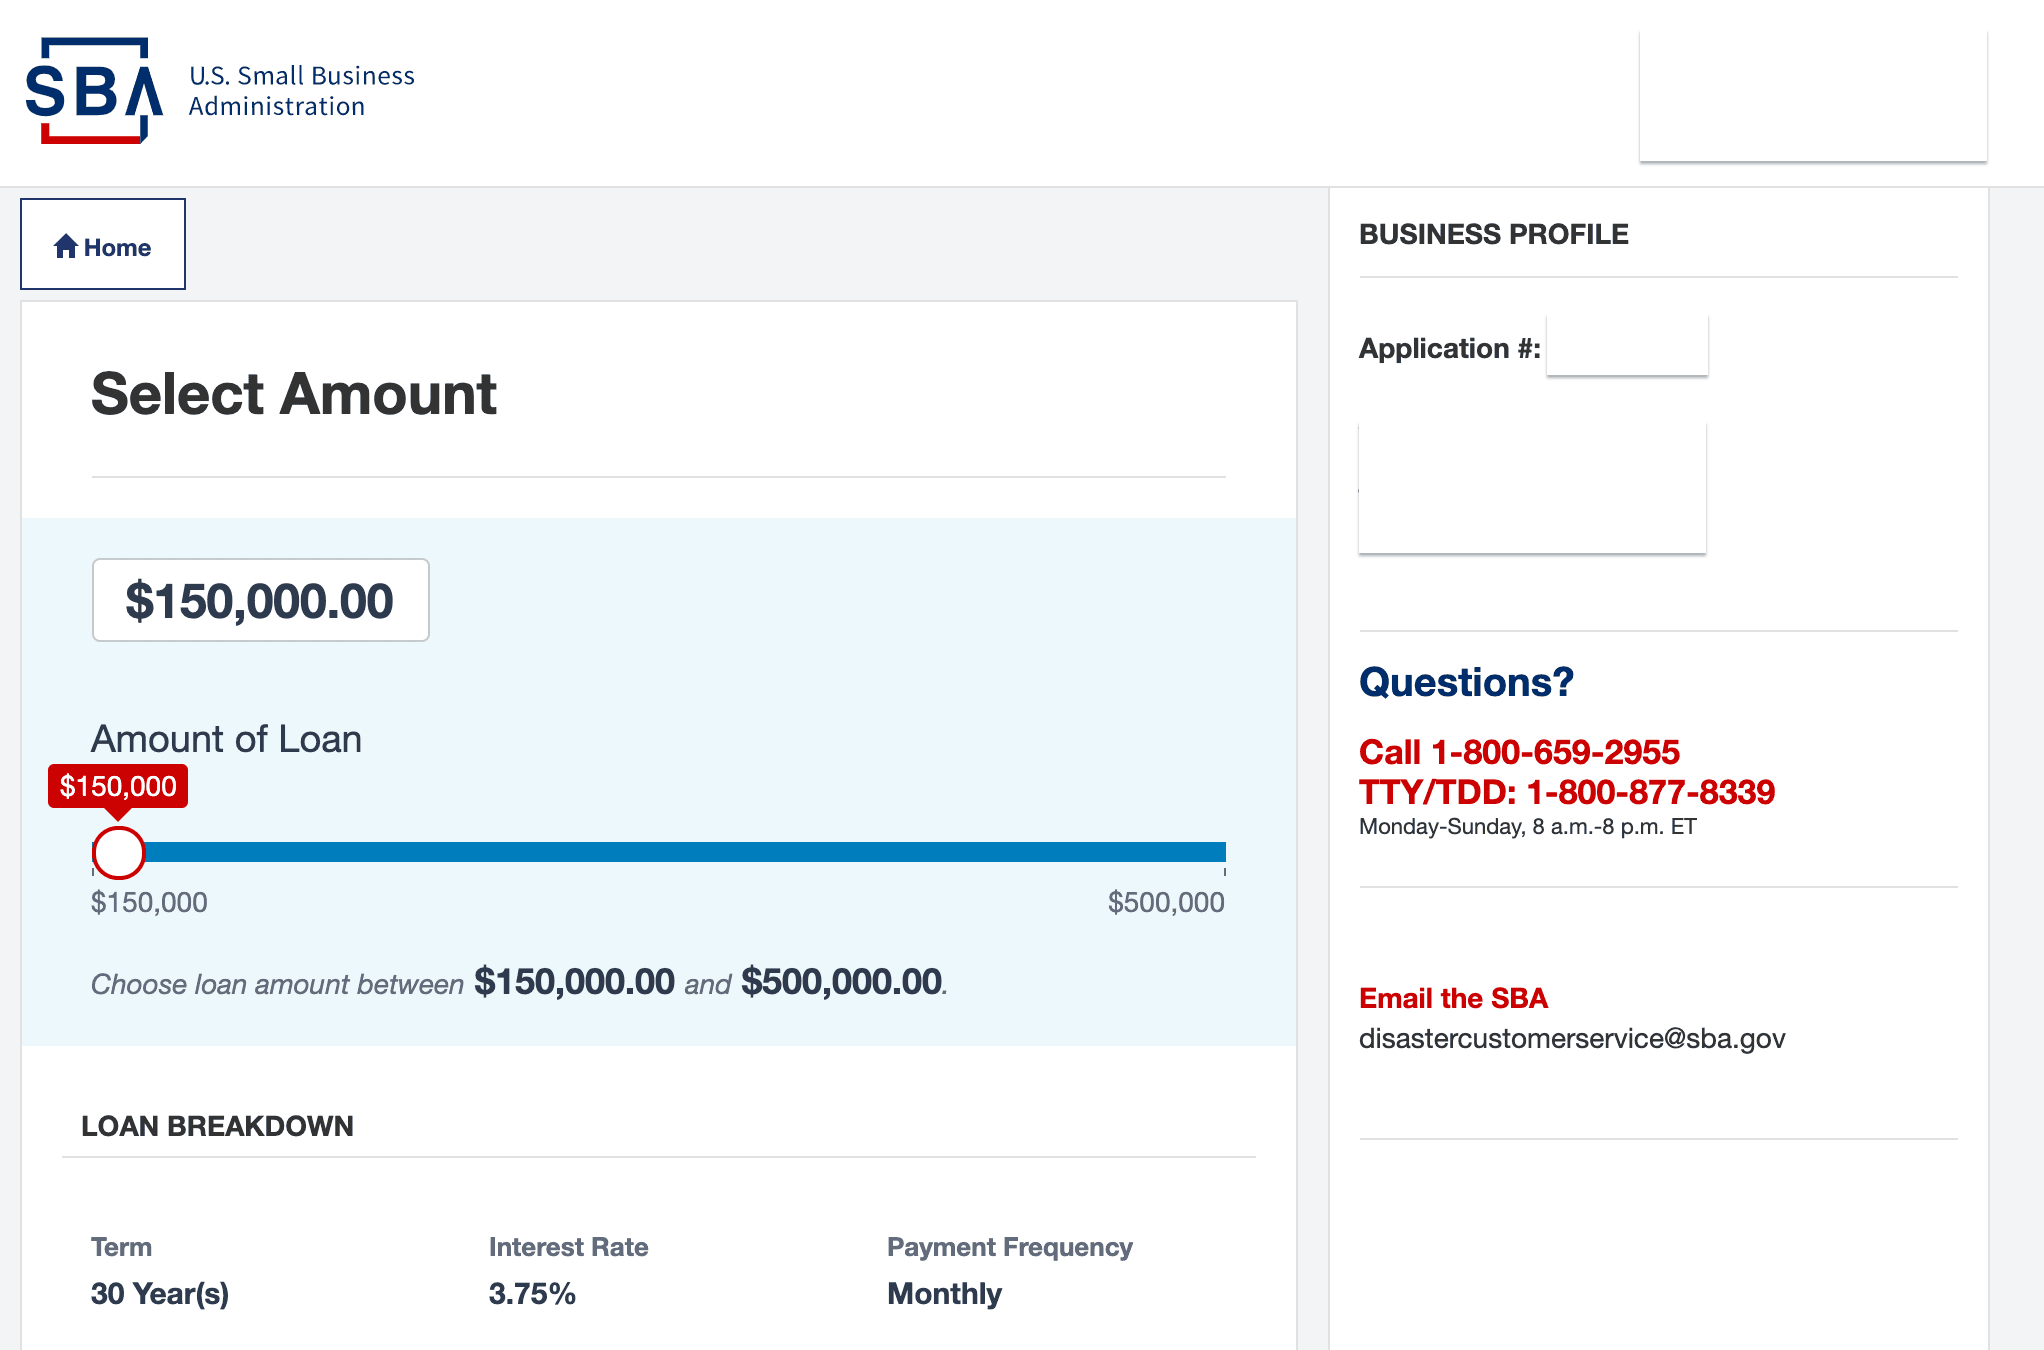
Task: Click the $500,000 maximum slider label
Action: (x=1165, y=901)
